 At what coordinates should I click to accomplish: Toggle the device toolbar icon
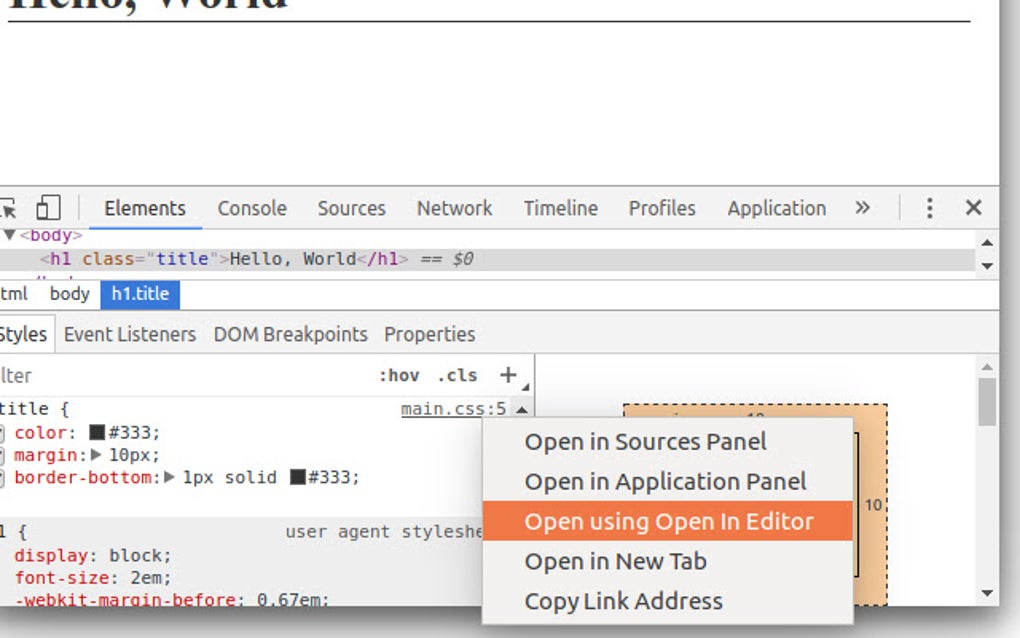[x=49, y=206]
